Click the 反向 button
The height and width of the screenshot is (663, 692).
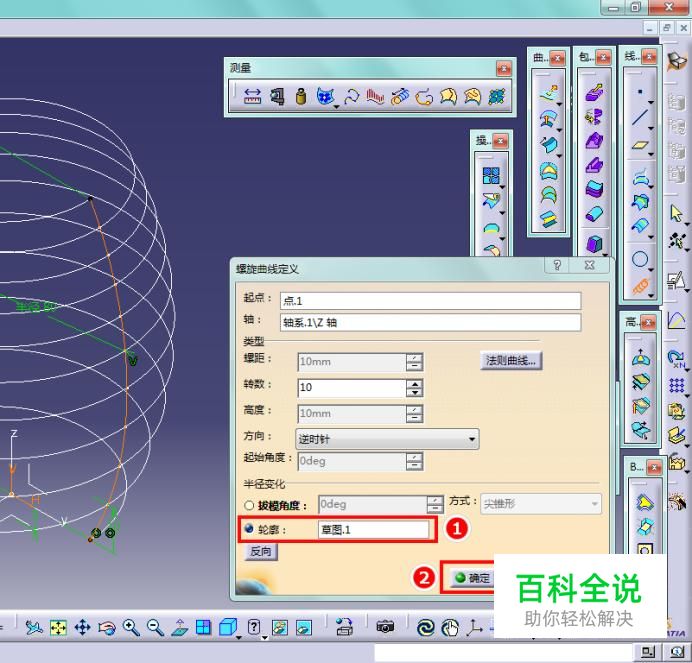pos(261,551)
